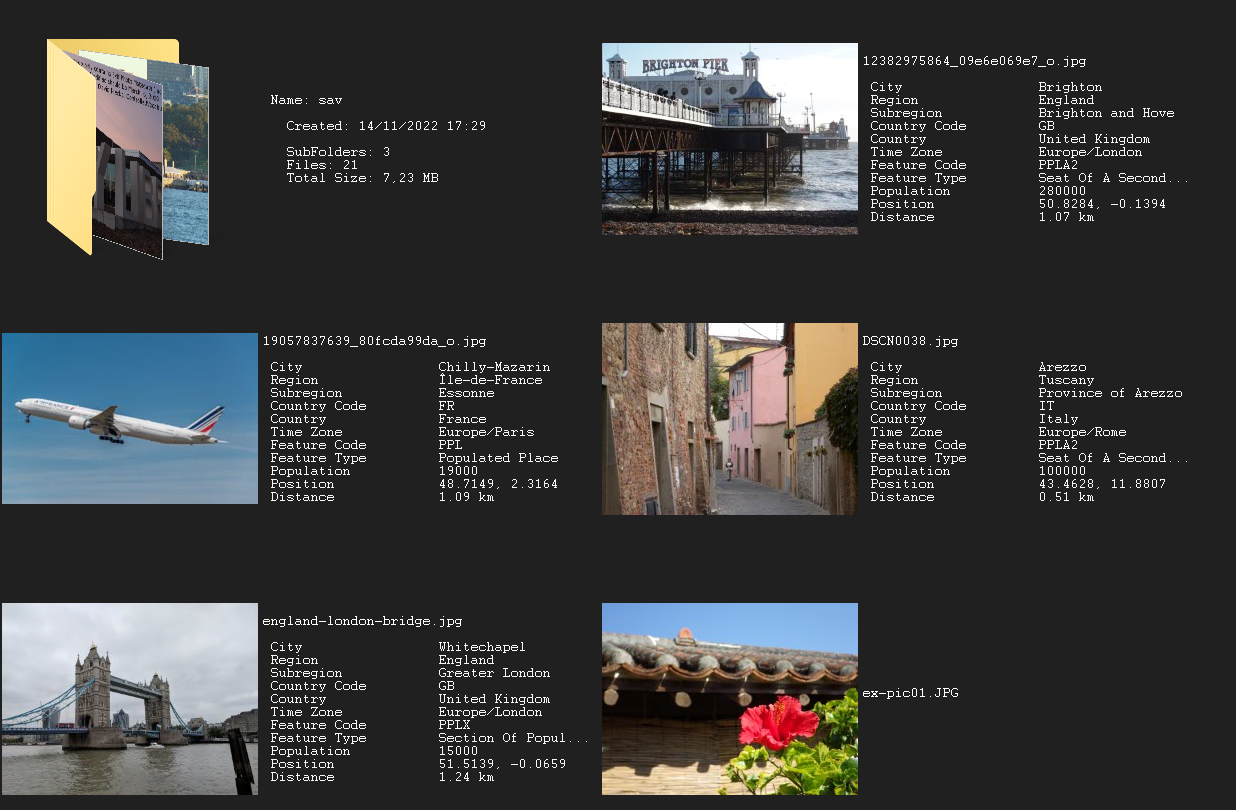
Task: Click filename 19057837639_80fcda99da_o.jpg
Action: coord(374,341)
